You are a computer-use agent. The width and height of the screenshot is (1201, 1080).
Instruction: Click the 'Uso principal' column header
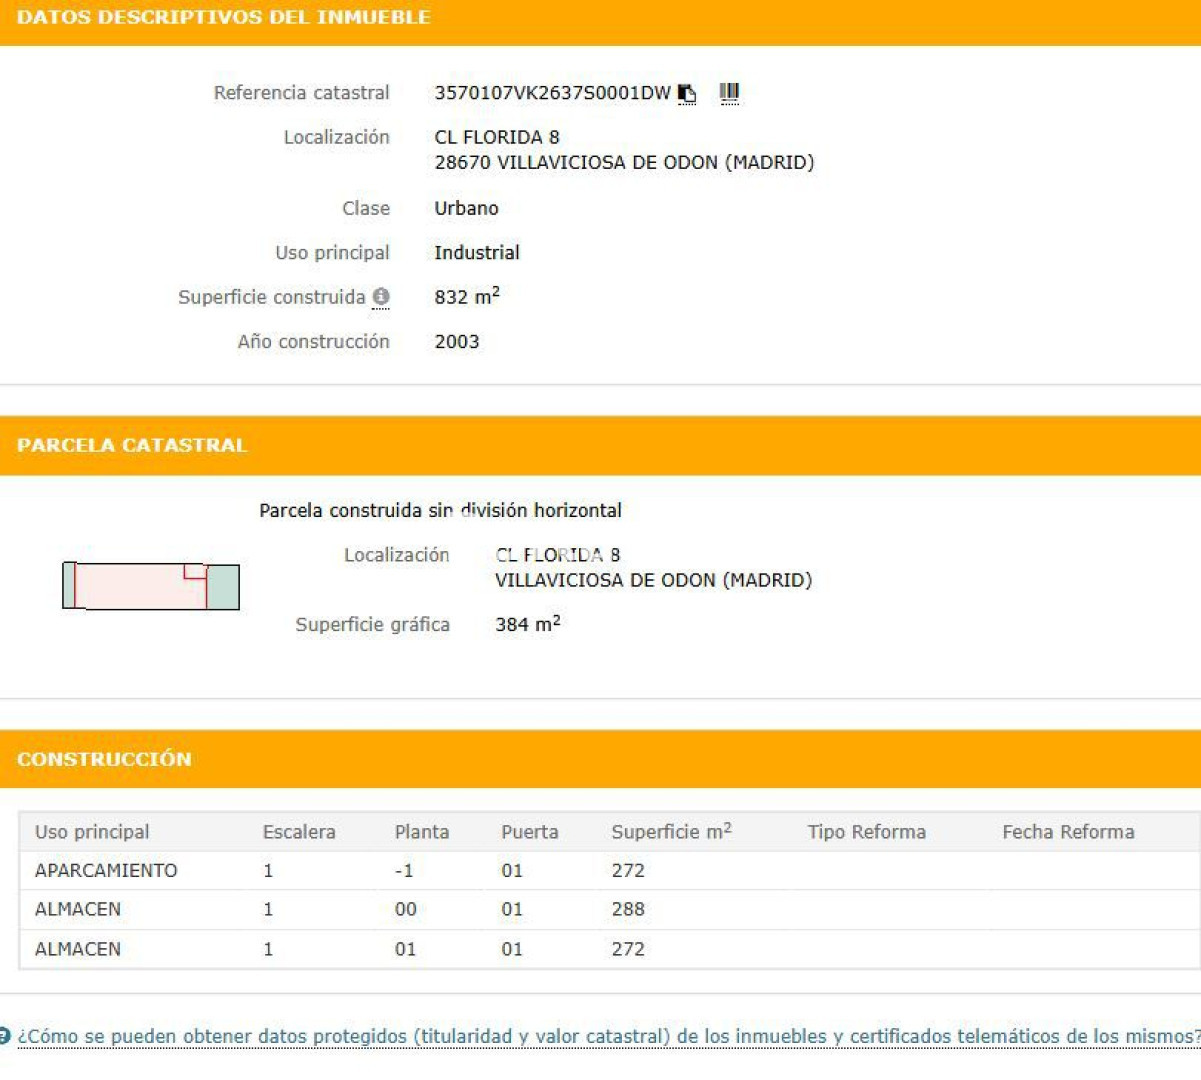(92, 832)
